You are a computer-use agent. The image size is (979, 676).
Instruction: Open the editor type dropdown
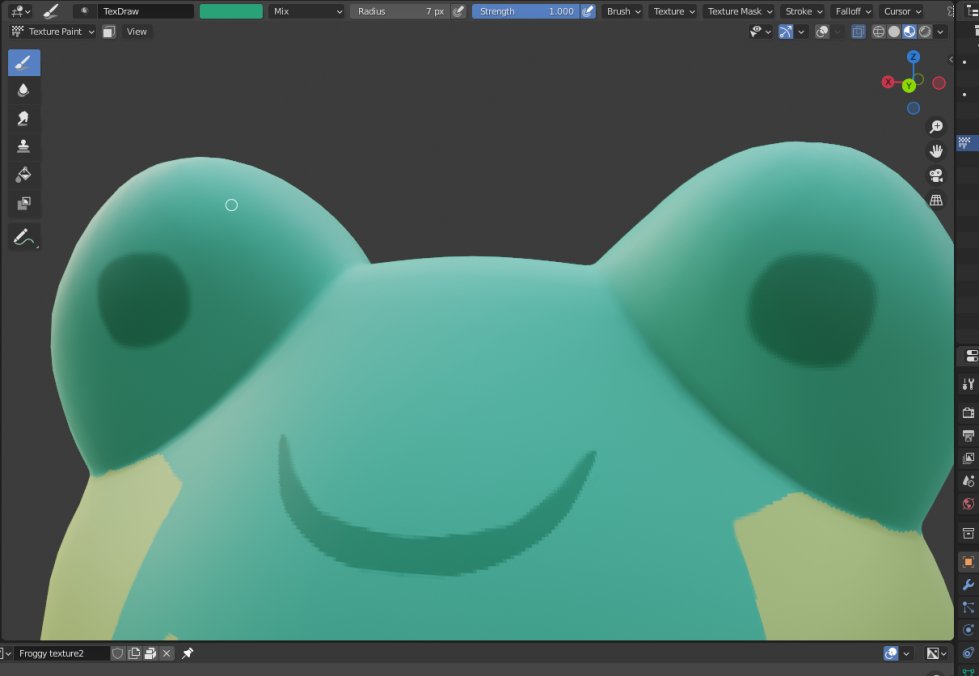(x=21, y=11)
